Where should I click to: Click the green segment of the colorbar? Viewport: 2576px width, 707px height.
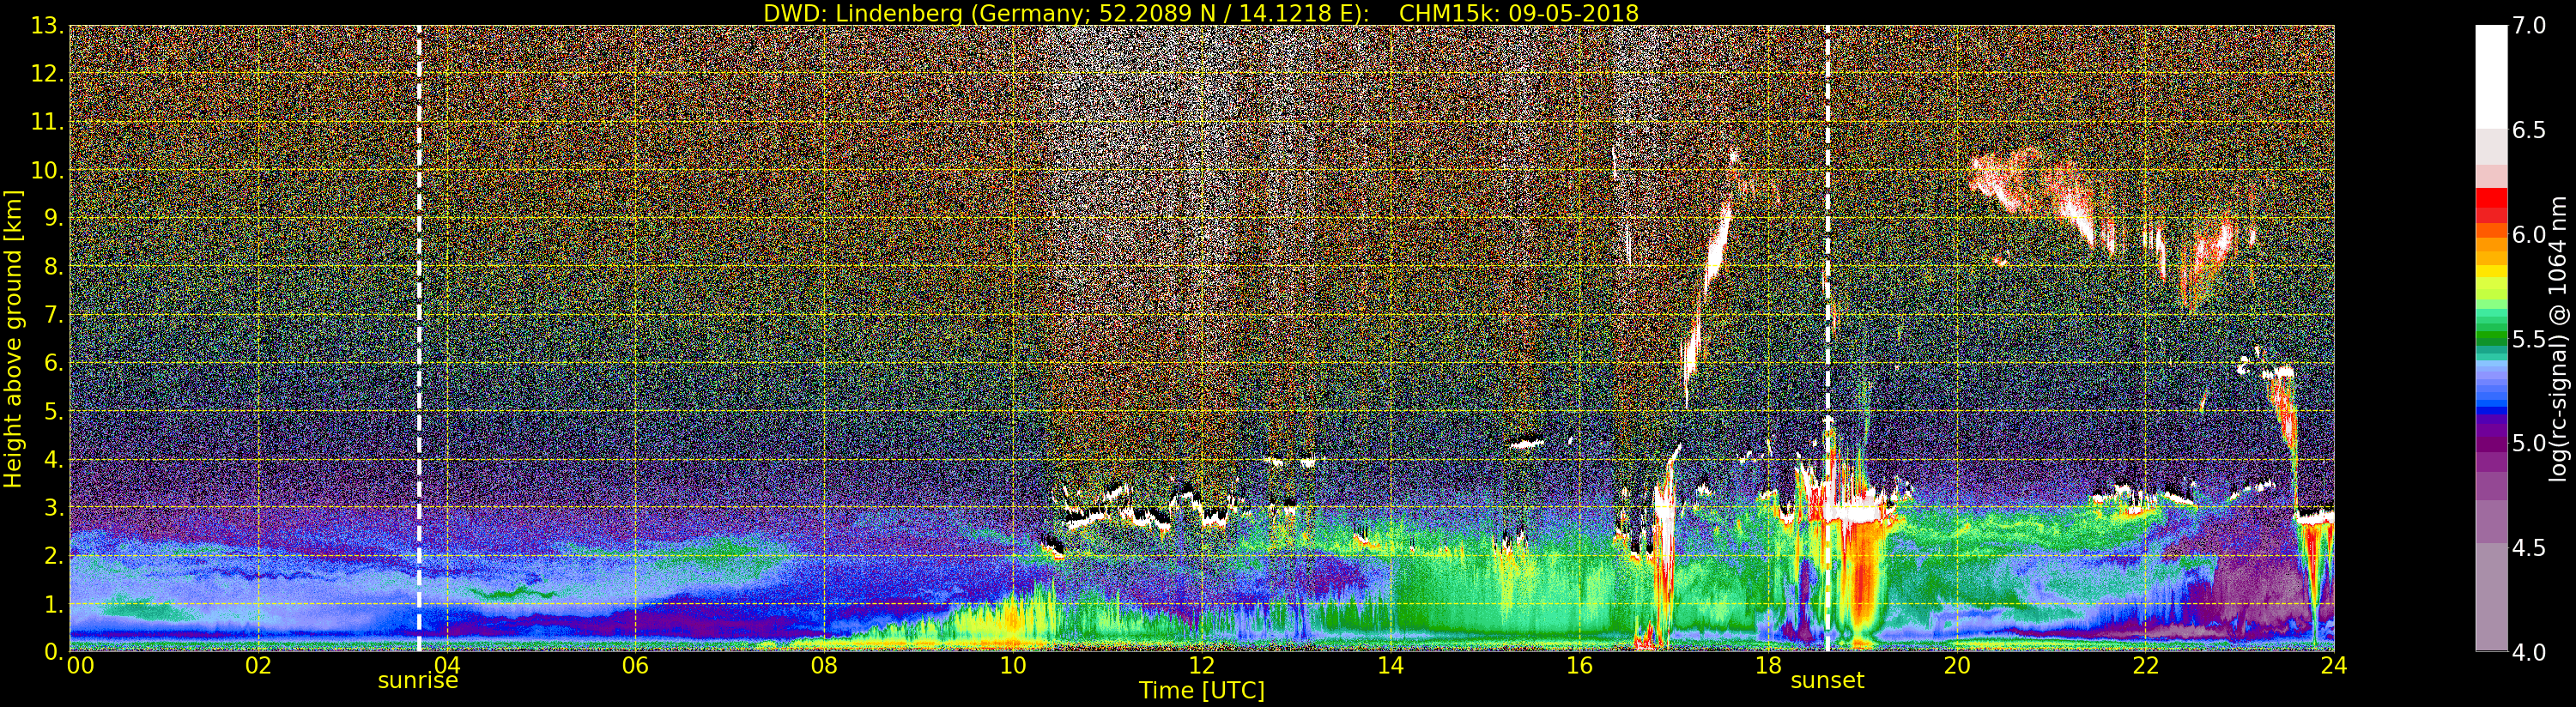(x=2491, y=335)
